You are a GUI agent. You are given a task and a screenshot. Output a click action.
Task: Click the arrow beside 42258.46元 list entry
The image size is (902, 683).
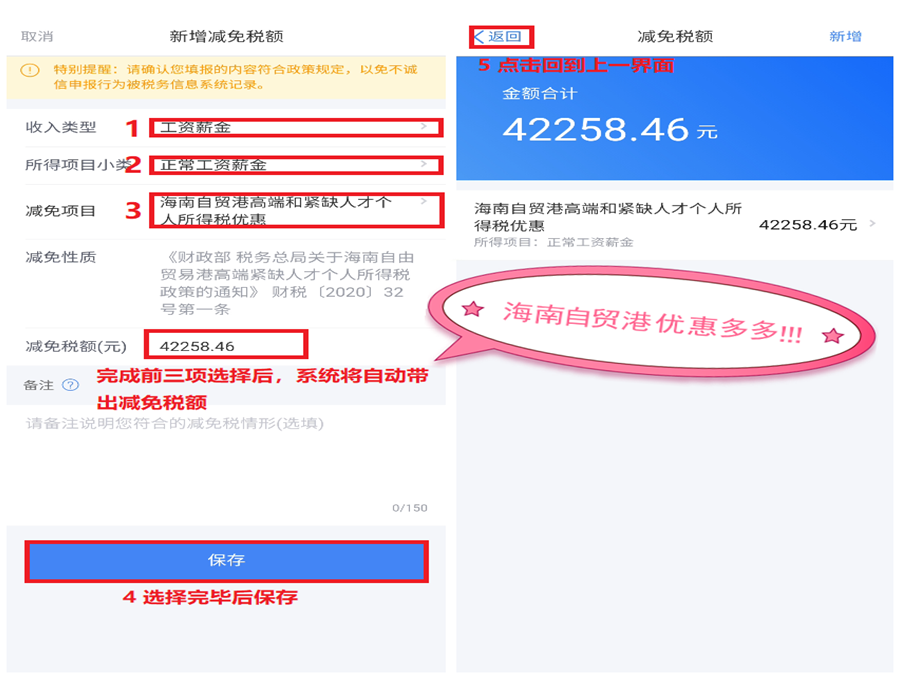point(873,223)
